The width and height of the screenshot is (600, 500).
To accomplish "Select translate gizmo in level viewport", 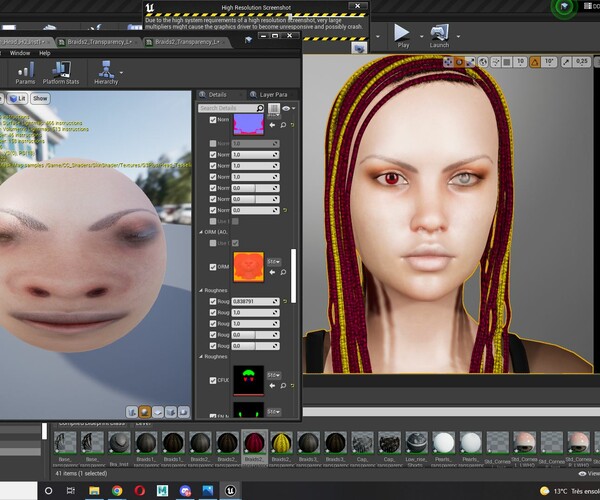I will 448,62.
